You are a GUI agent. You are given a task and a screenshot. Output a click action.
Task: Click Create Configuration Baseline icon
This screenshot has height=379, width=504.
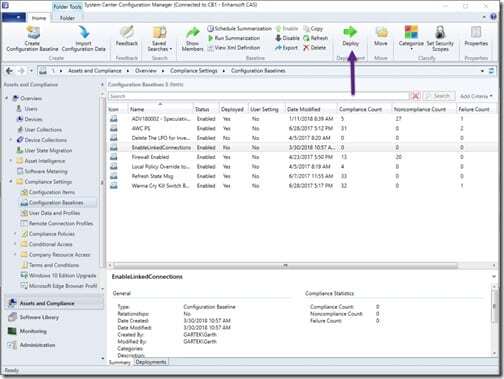point(33,32)
